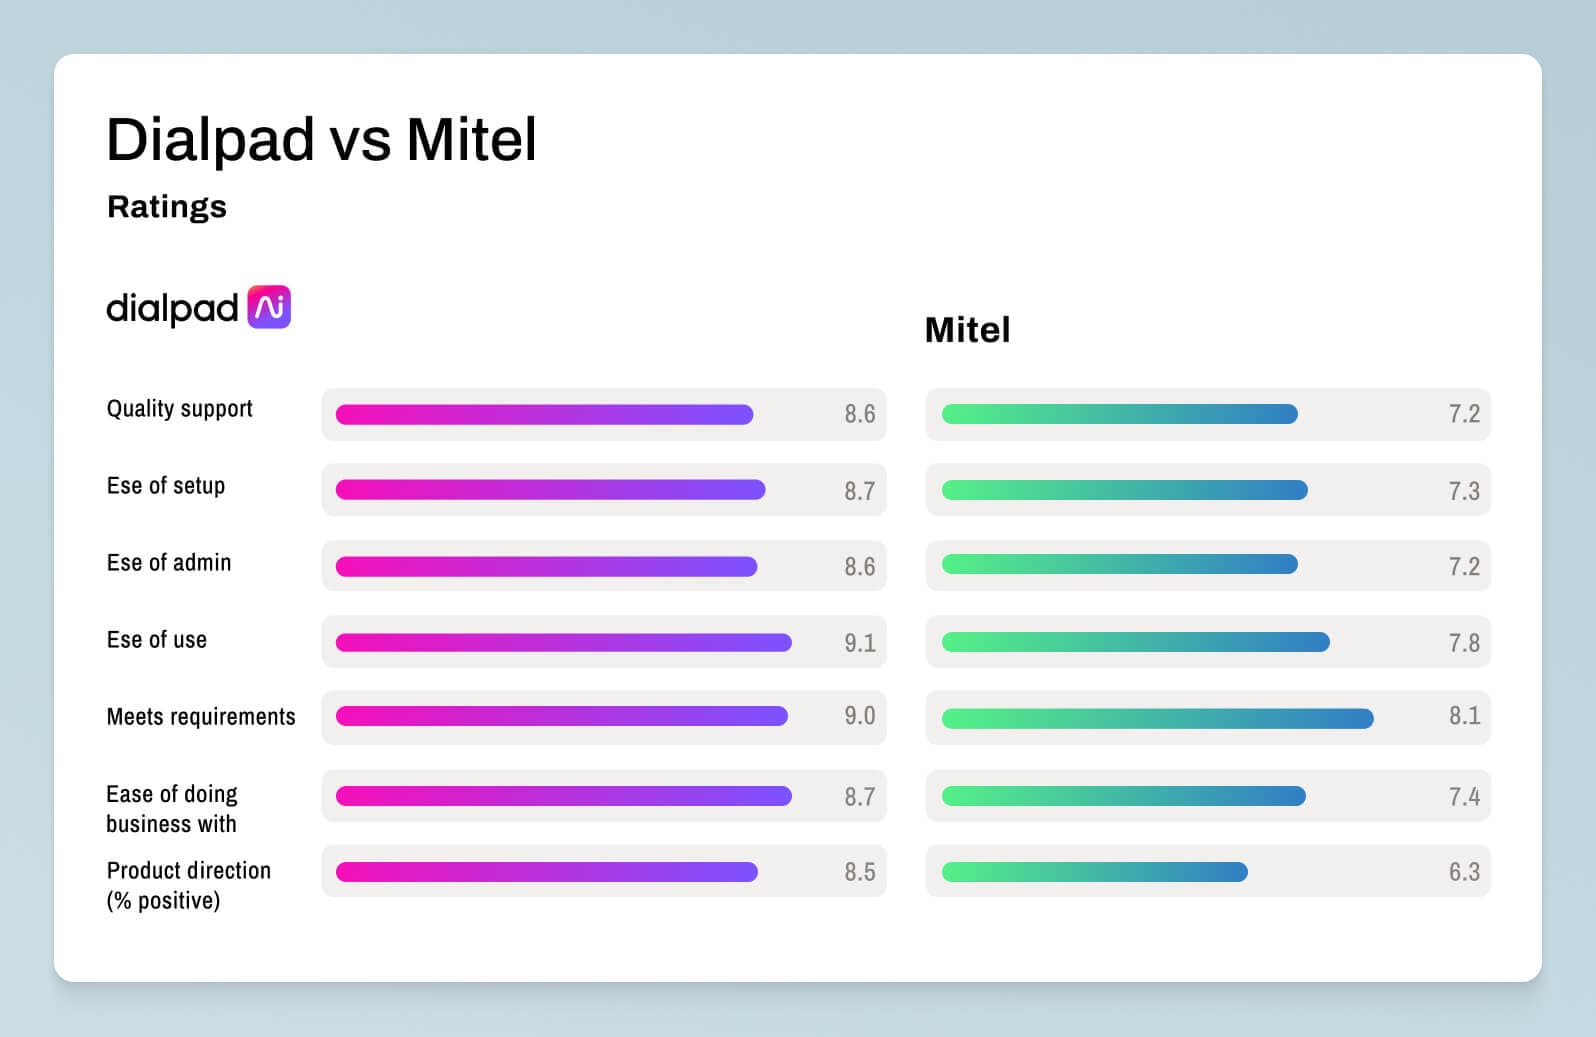Click Mitel's Product direction rating bar
The width and height of the screenshot is (1596, 1037).
point(1094,872)
